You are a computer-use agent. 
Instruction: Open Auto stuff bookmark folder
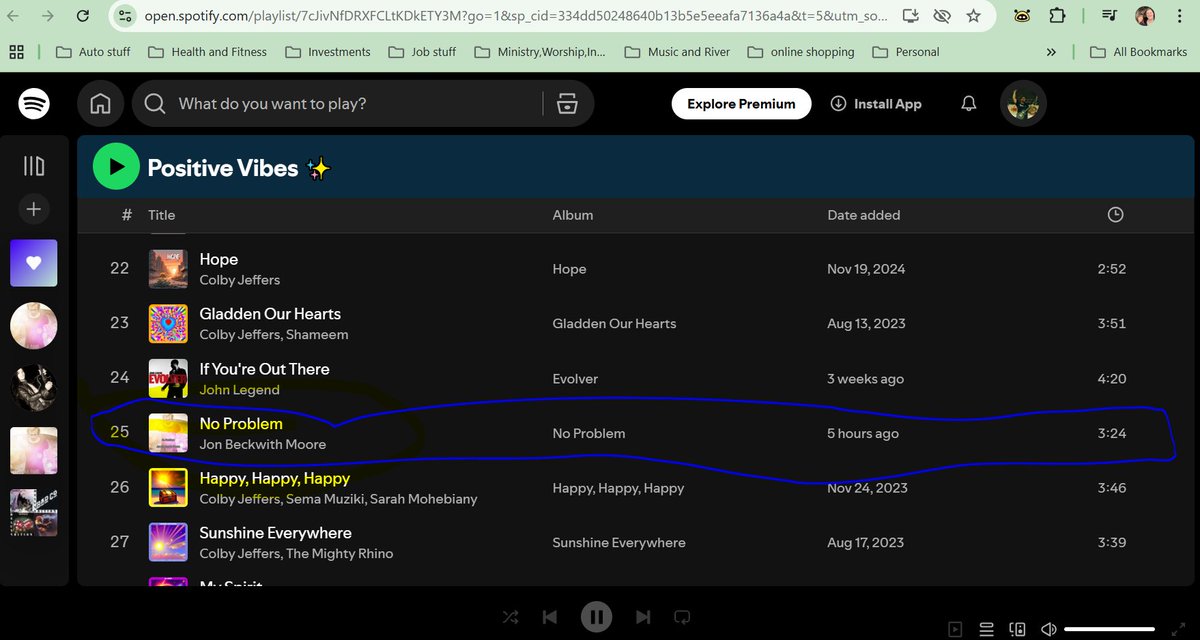pyautogui.click(x=93, y=52)
